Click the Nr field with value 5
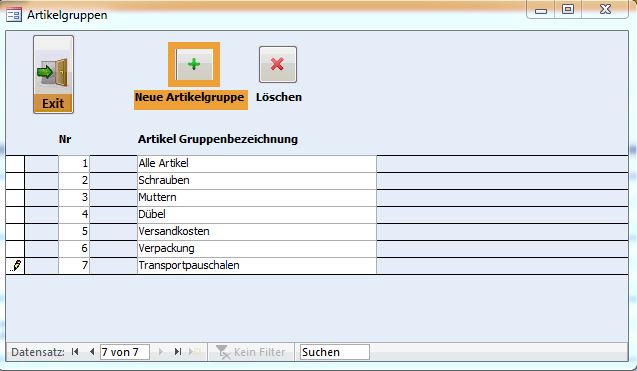 [x=74, y=232]
